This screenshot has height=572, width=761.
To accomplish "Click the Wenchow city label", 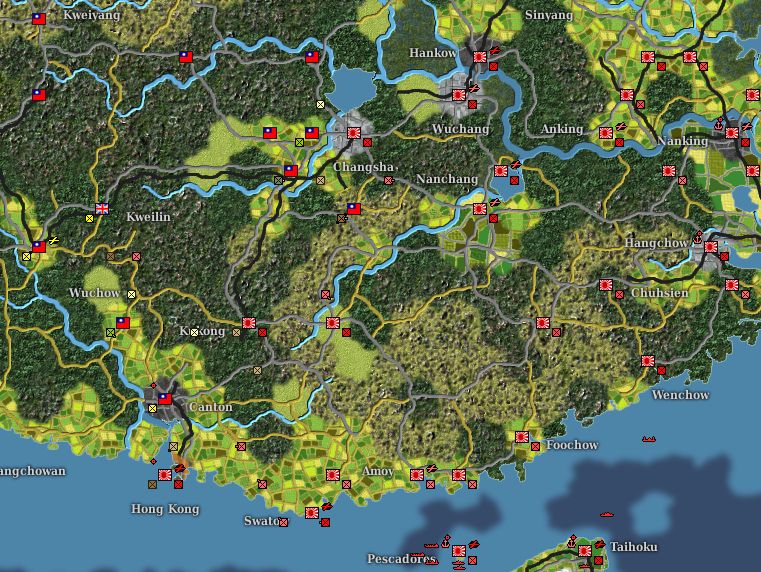I will pos(680,395).
